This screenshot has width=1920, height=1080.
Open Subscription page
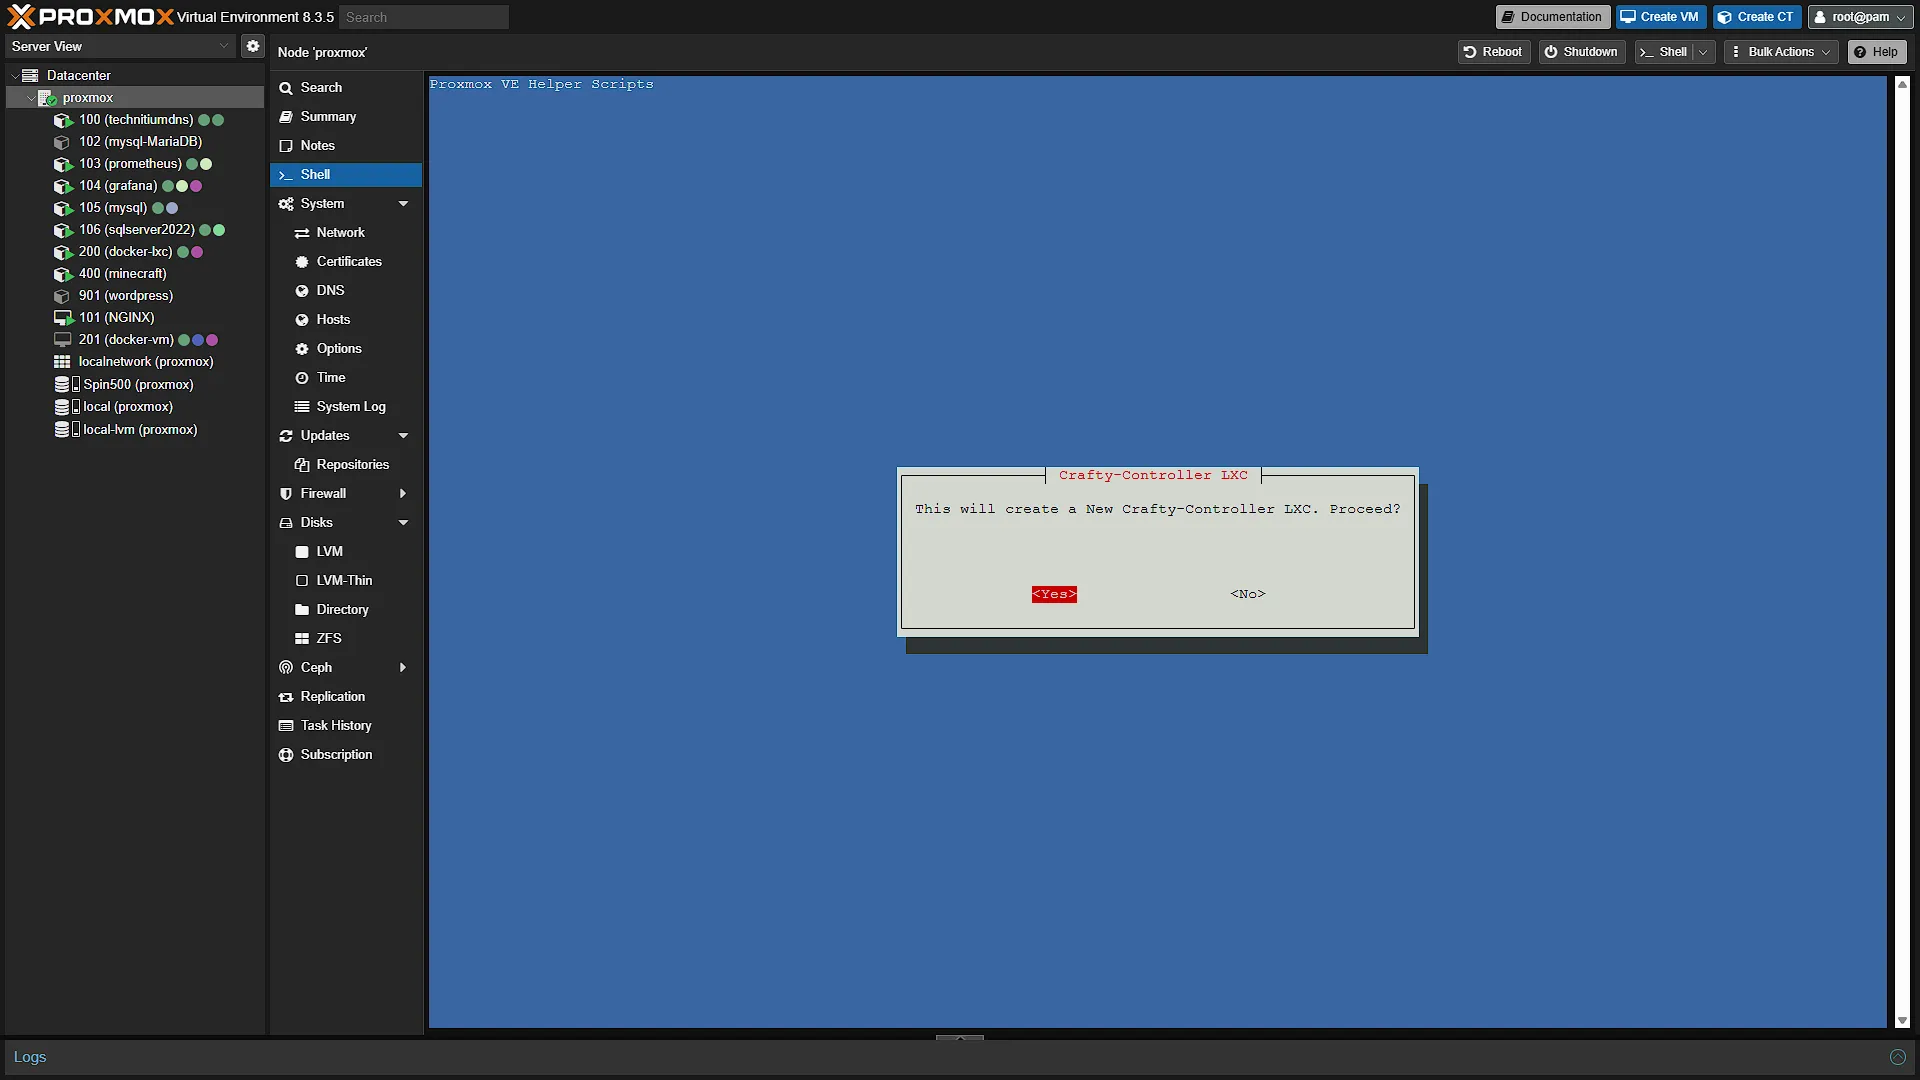coord(346,755)
